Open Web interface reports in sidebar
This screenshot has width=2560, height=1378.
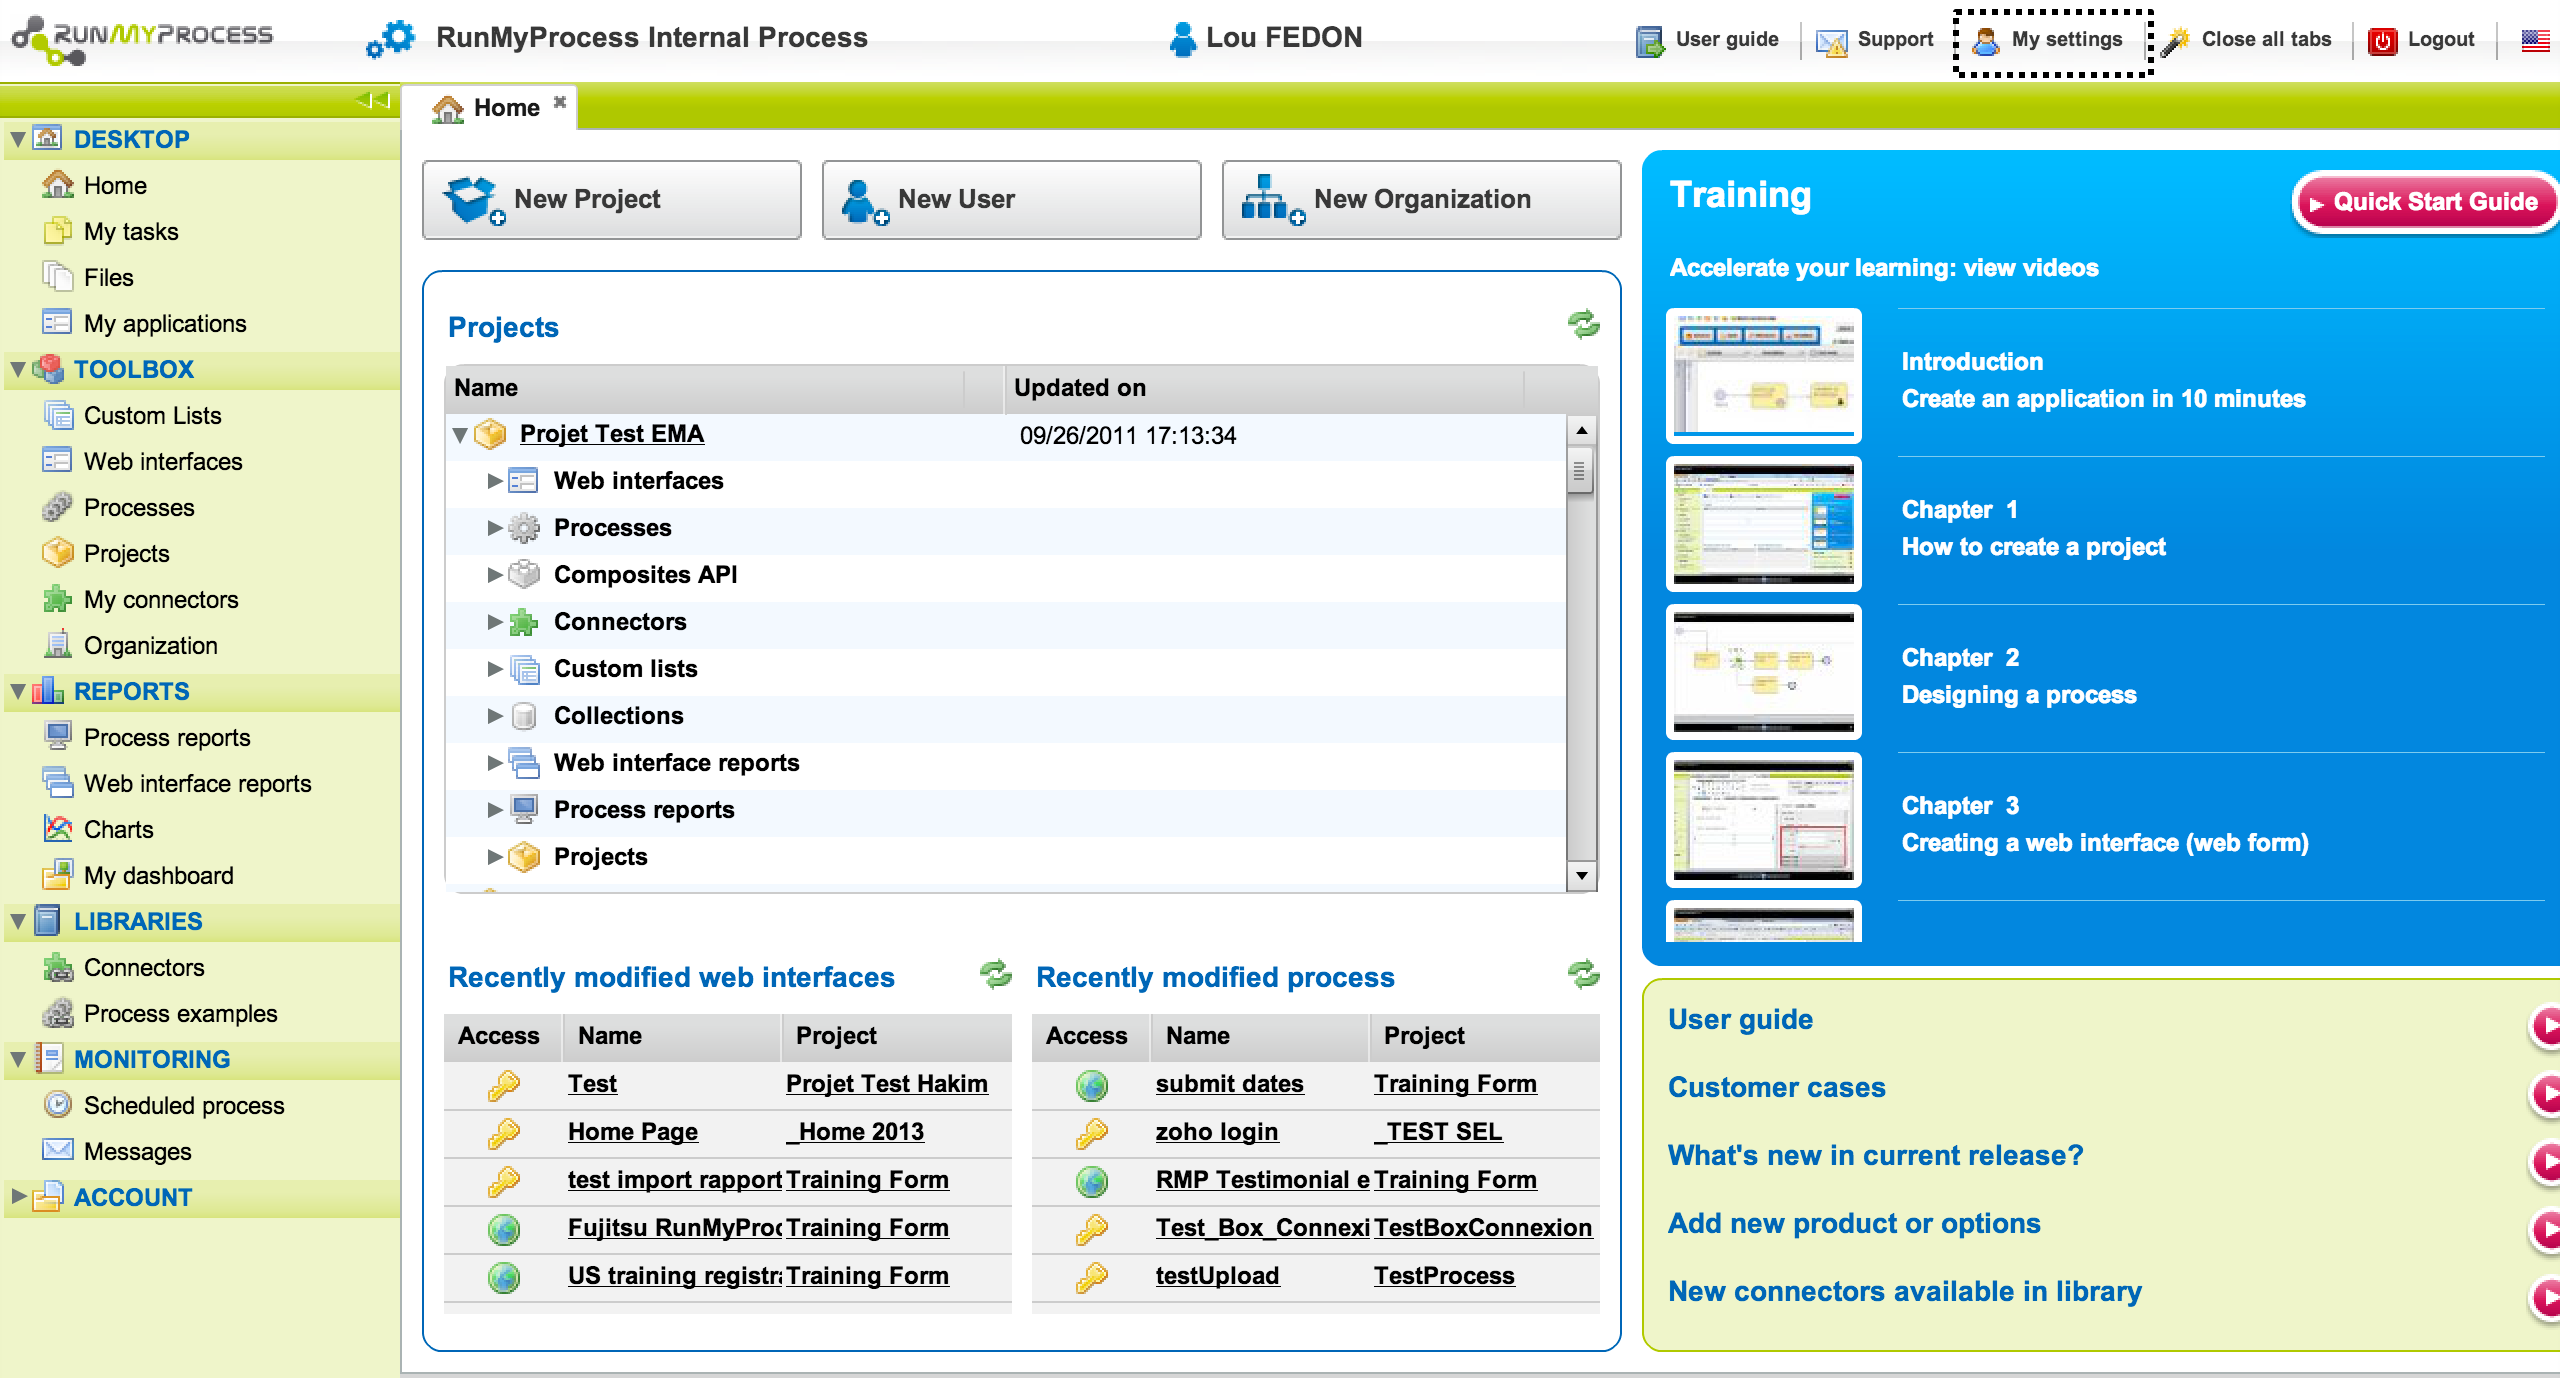[198, 783]
